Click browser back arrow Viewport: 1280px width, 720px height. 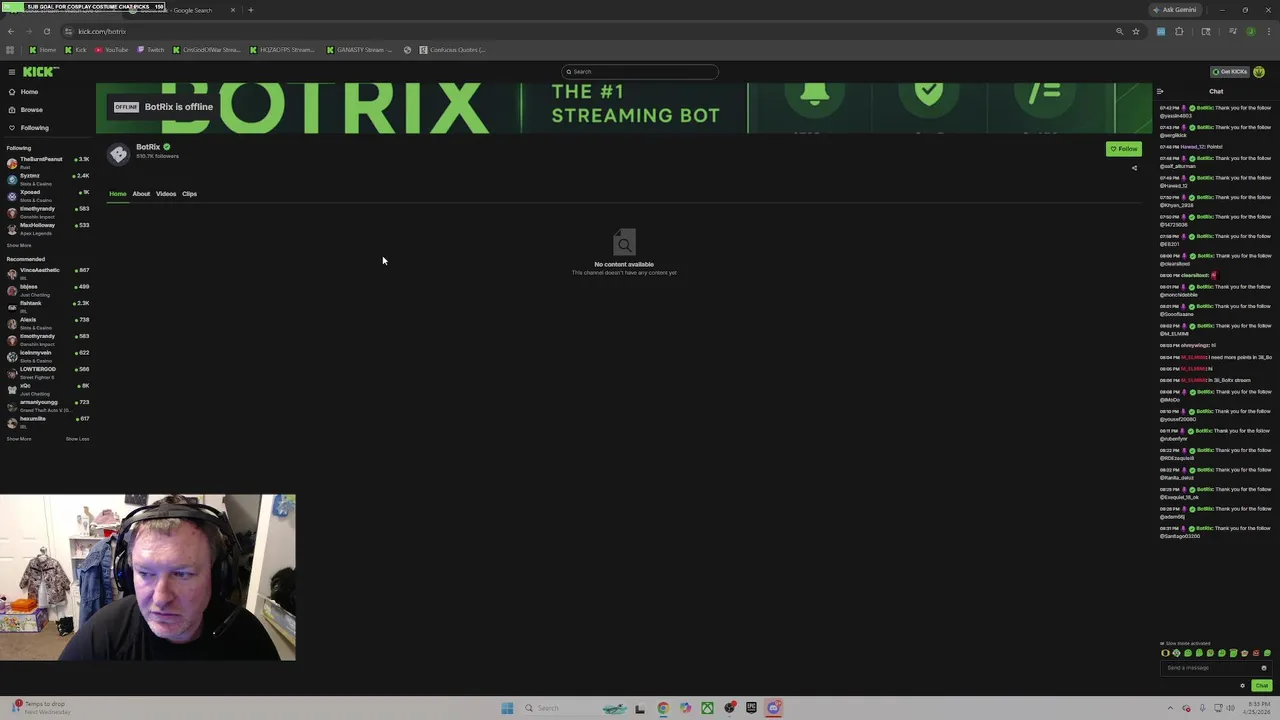[x=11, y=32]
